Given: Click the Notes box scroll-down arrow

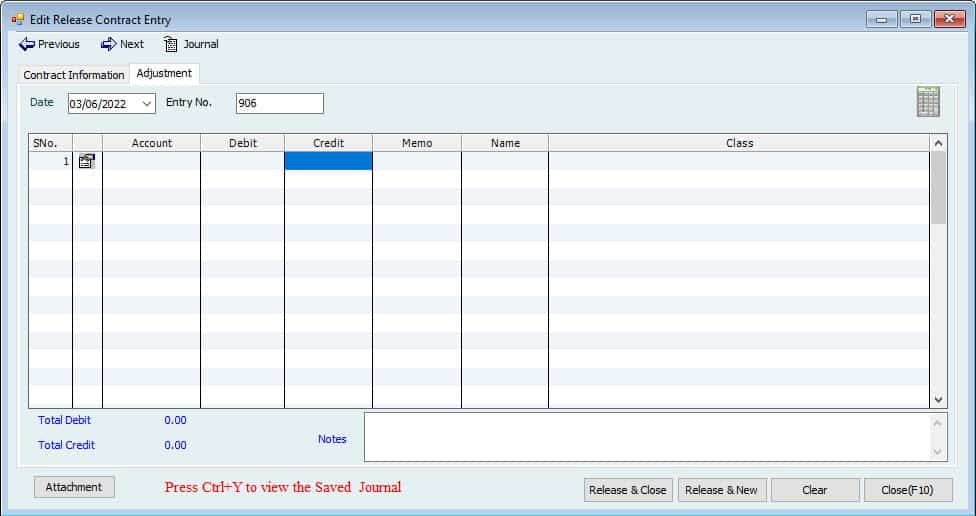Looking at the screenshot, I should pos(938,452).
